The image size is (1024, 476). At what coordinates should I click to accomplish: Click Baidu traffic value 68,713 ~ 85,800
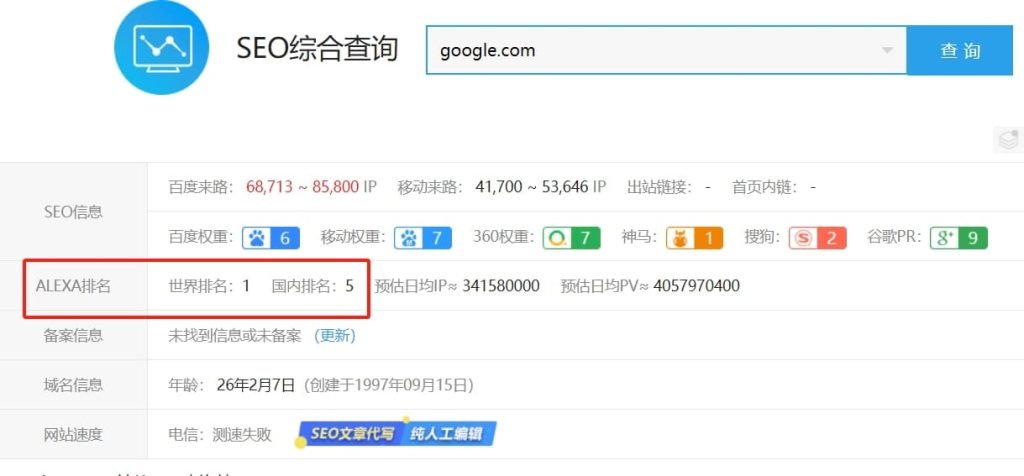(302, 187)
